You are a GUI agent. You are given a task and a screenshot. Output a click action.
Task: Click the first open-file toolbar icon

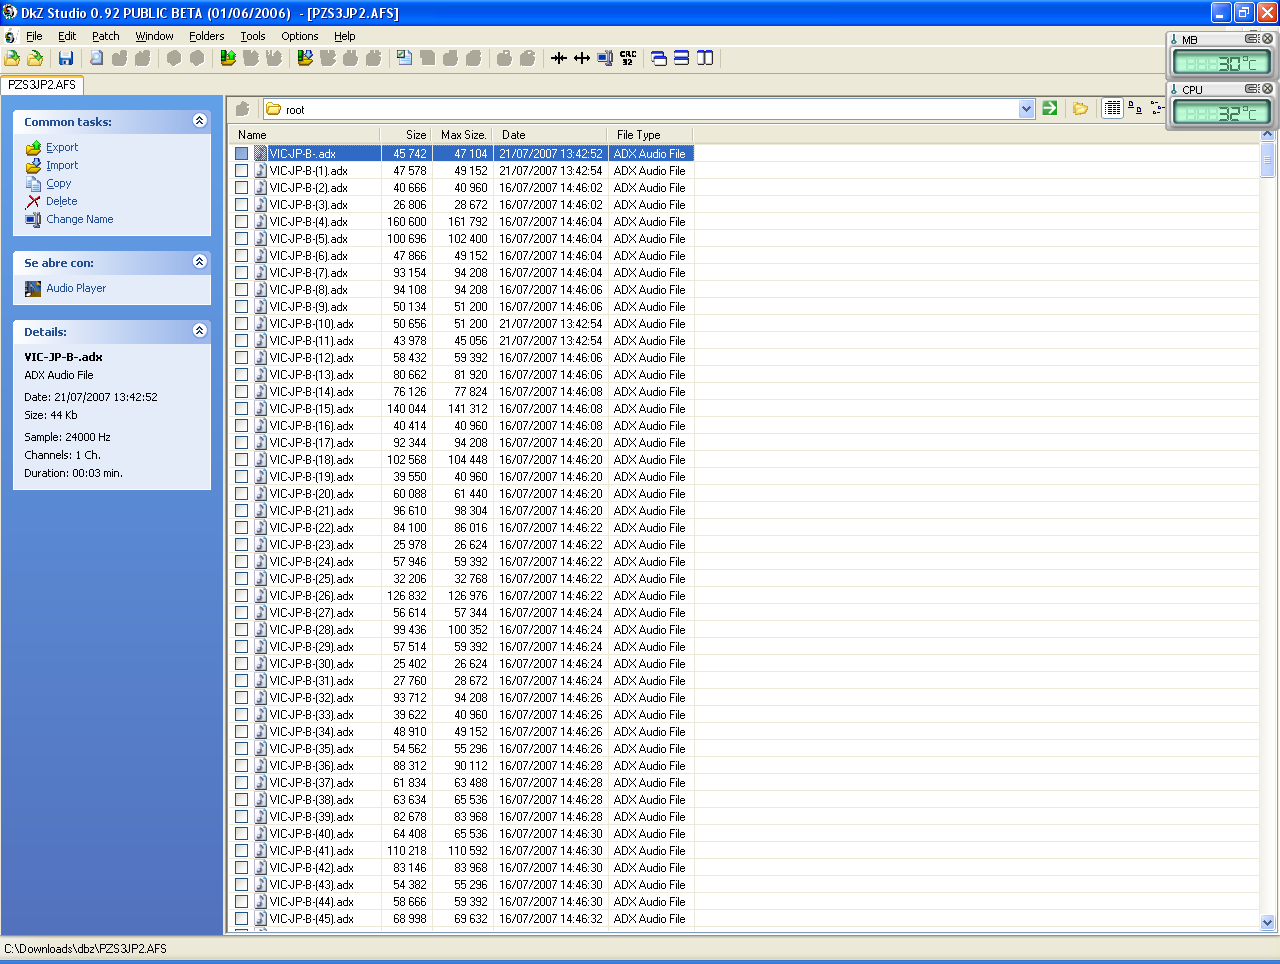click(12, 58)
